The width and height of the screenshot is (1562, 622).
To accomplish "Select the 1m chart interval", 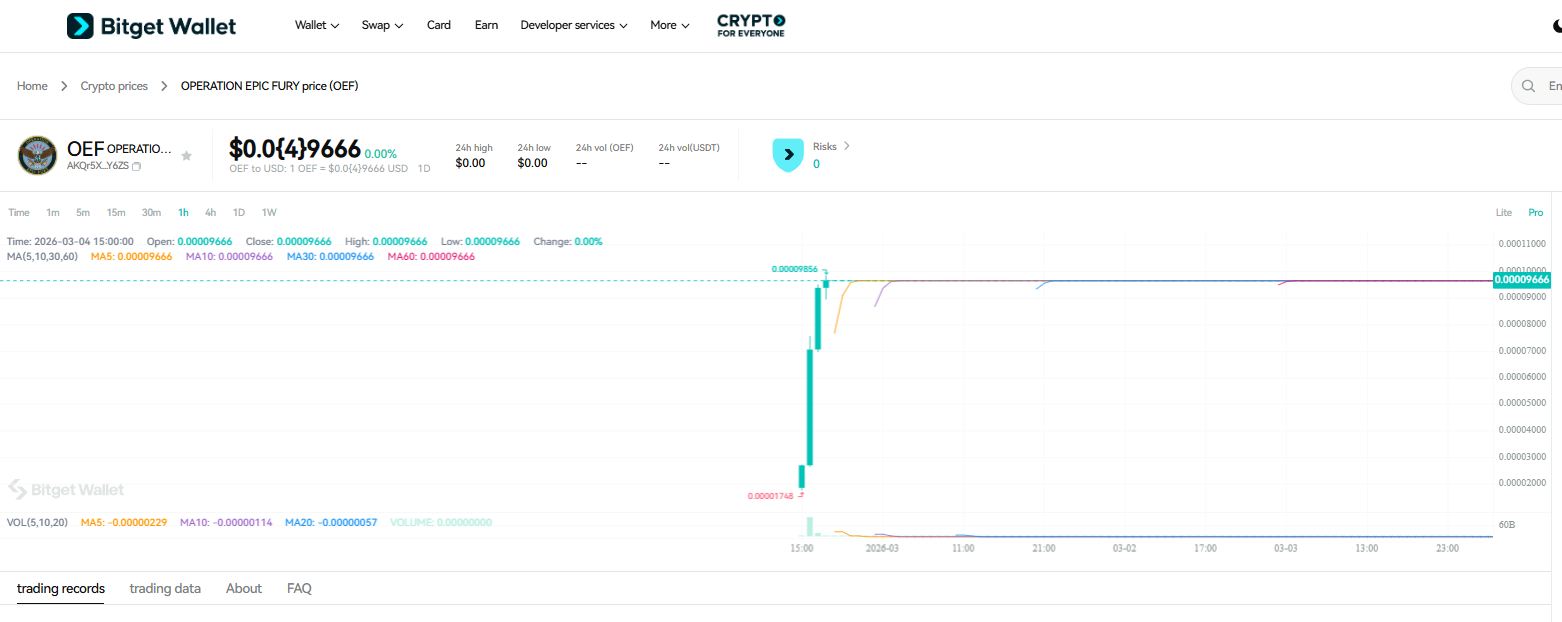I will 53,212.
